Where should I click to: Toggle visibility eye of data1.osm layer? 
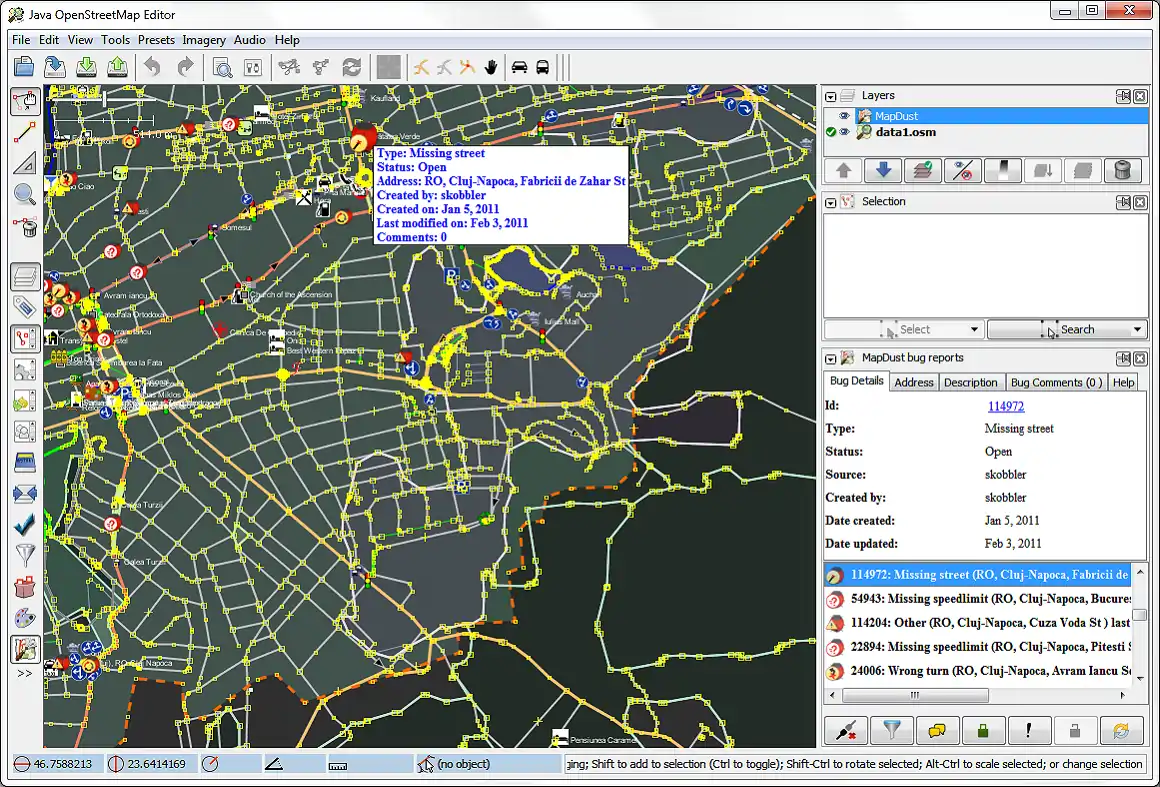(845, 132)
